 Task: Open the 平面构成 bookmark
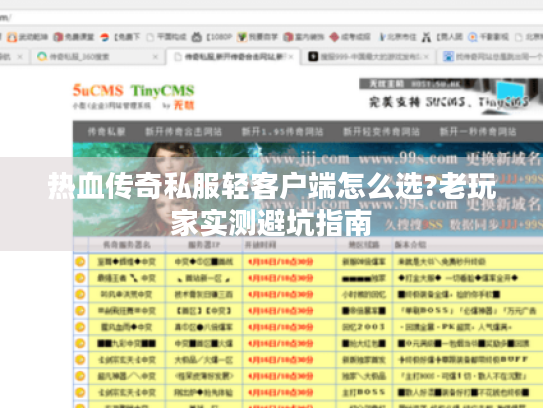(167, 37)
